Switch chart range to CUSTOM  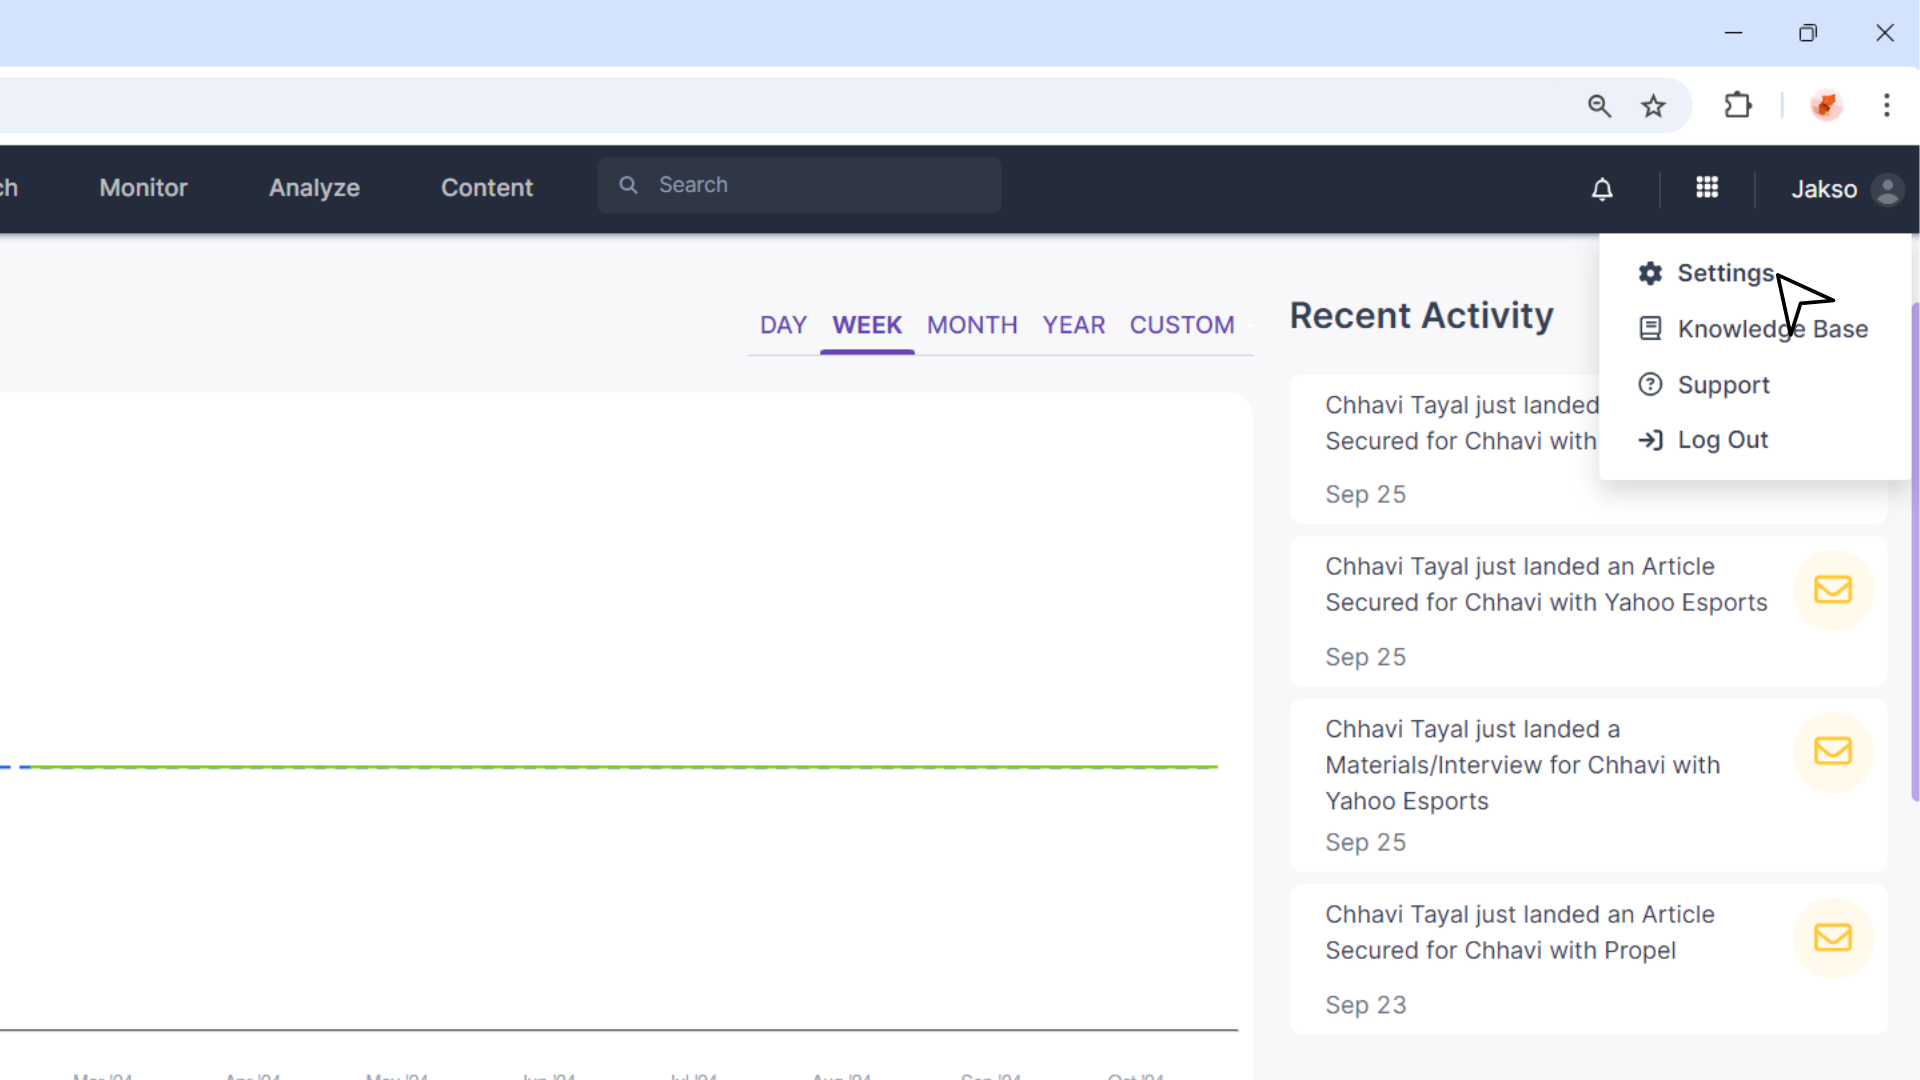tap(1182, 325)
